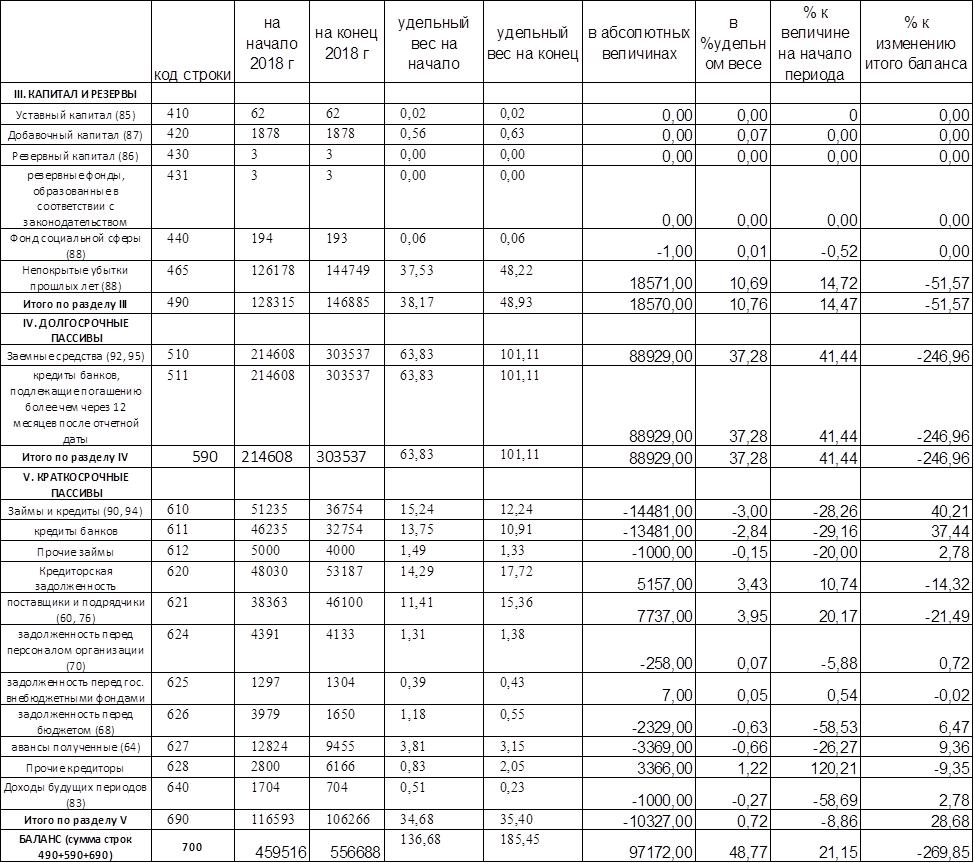The height and width of the screenshot is (863, 974).
Task: Select the 'Уставный капитал (85)' cell
Action: coord(76,114)
